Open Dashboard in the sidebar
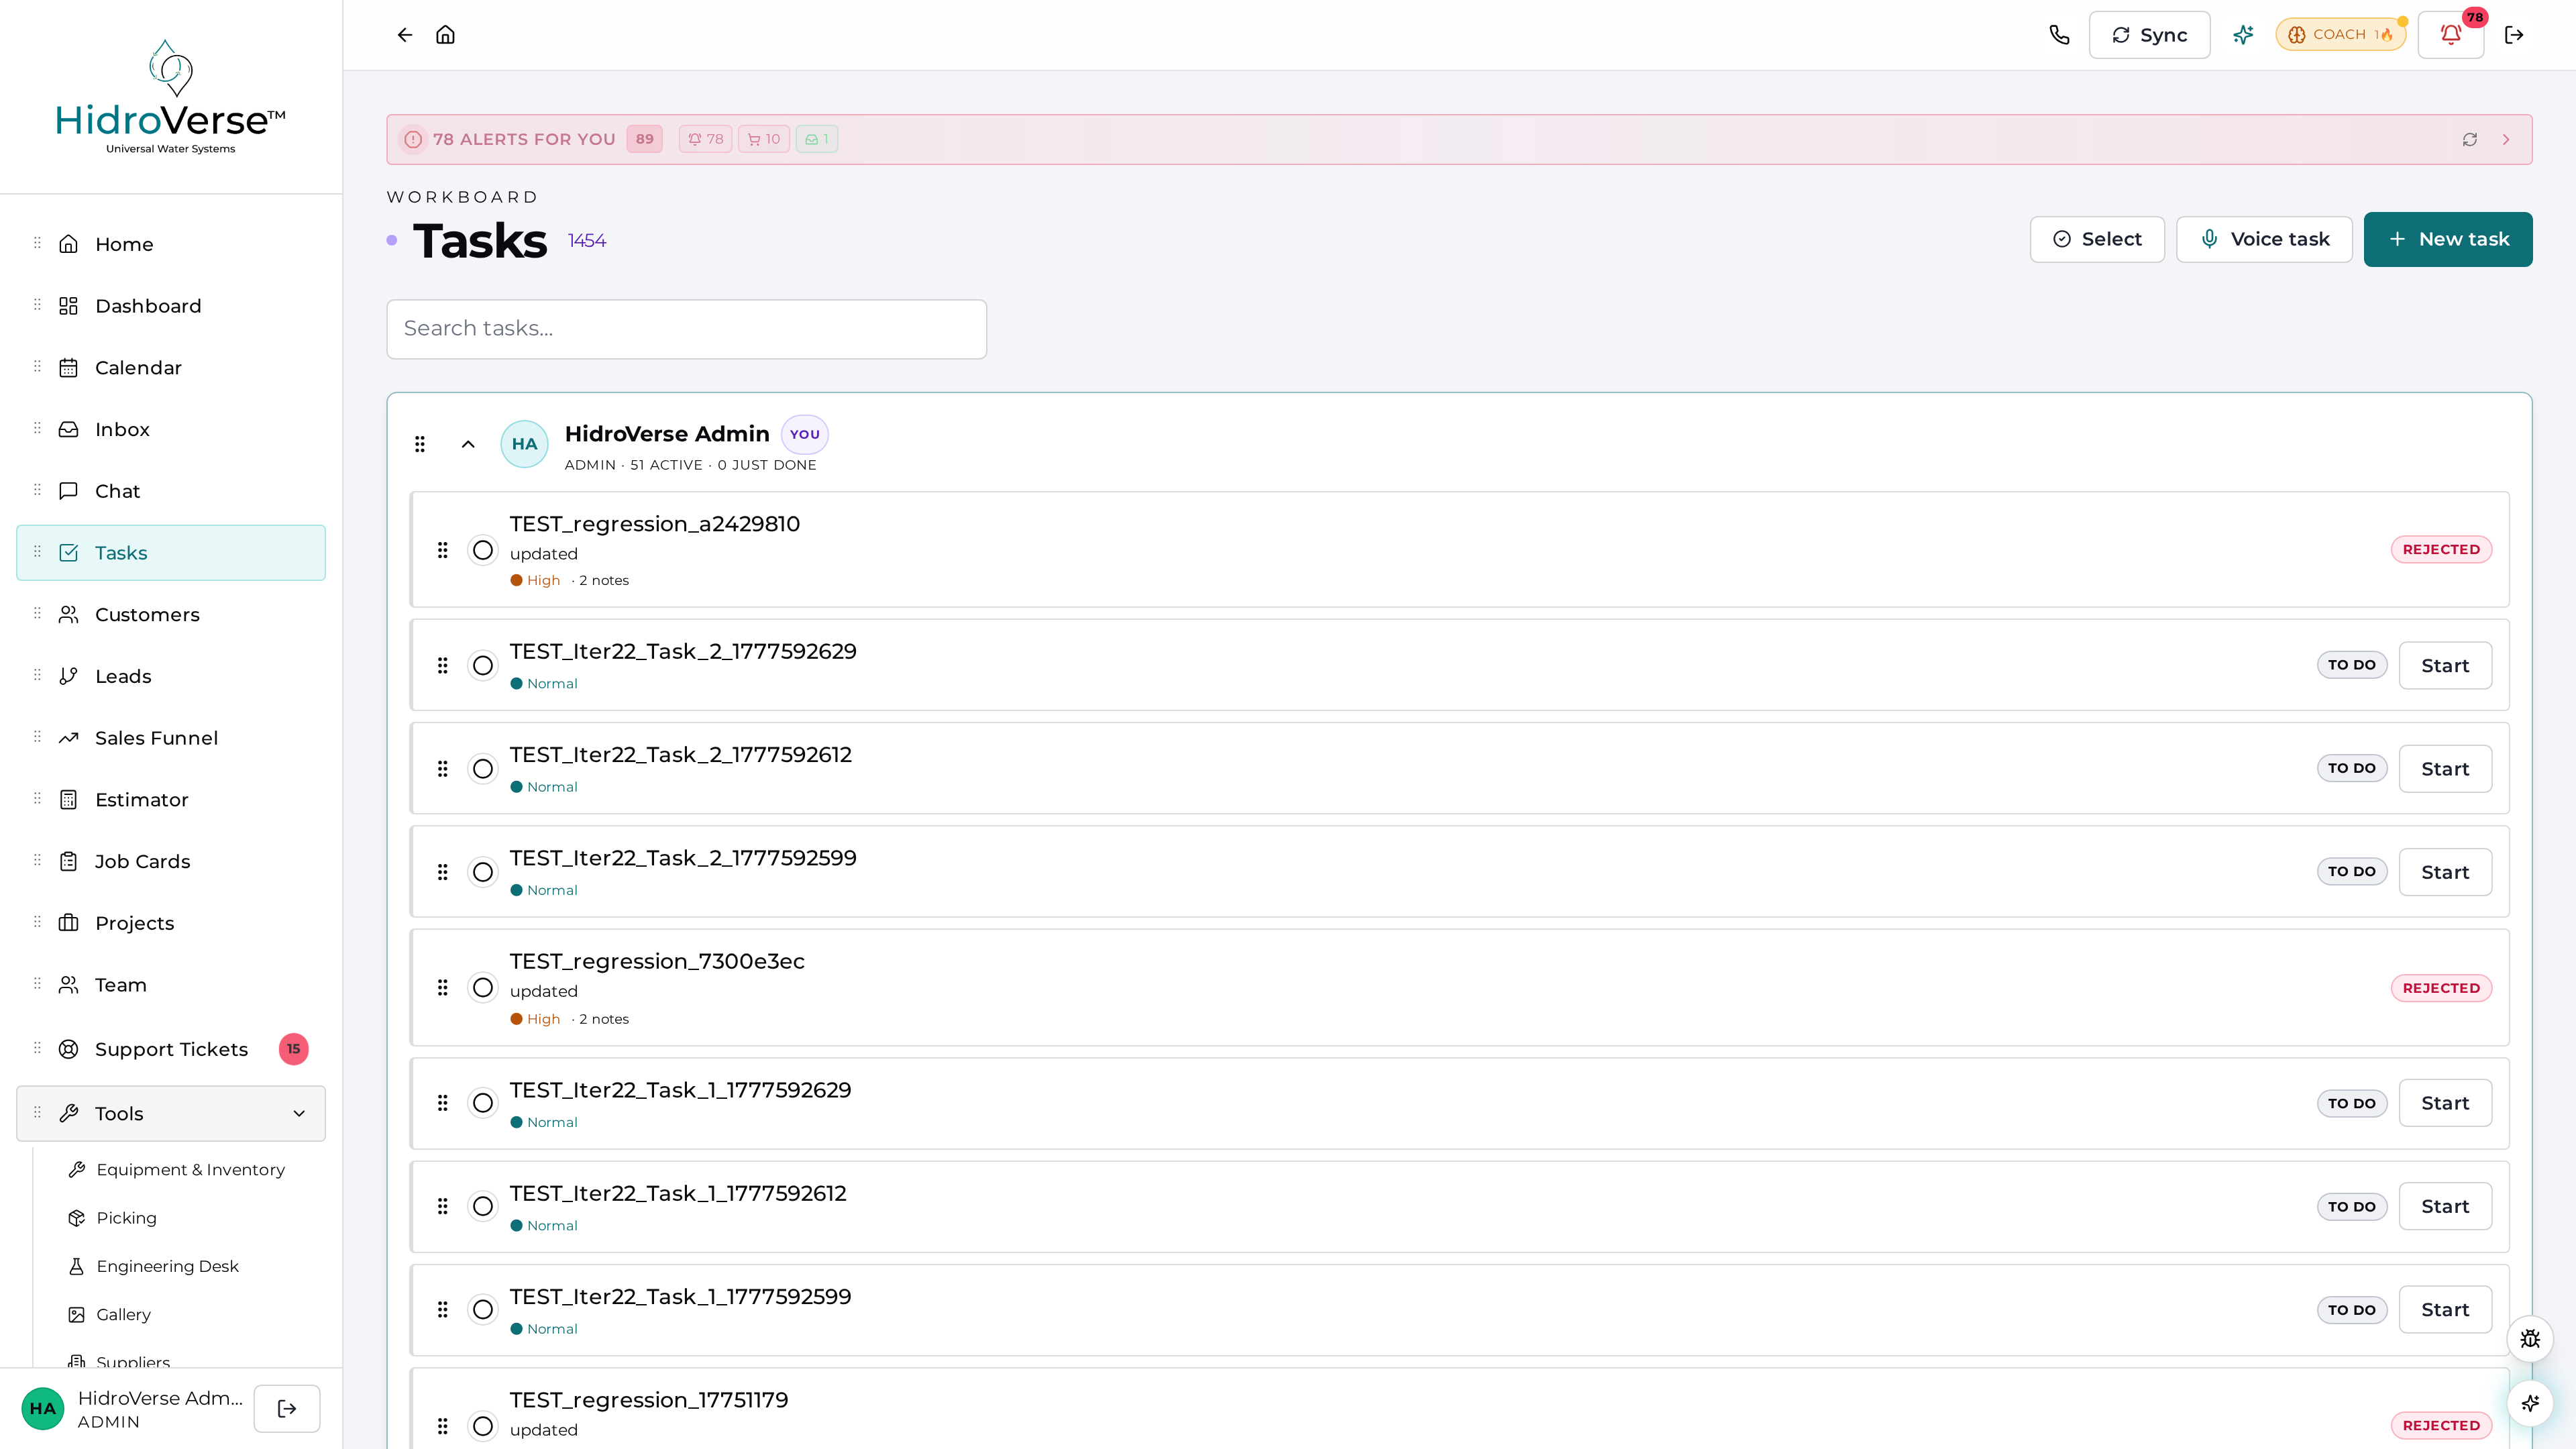The height and width of the screenshot is (1449, 2576). pyautogui.click(x=171, y=306)
